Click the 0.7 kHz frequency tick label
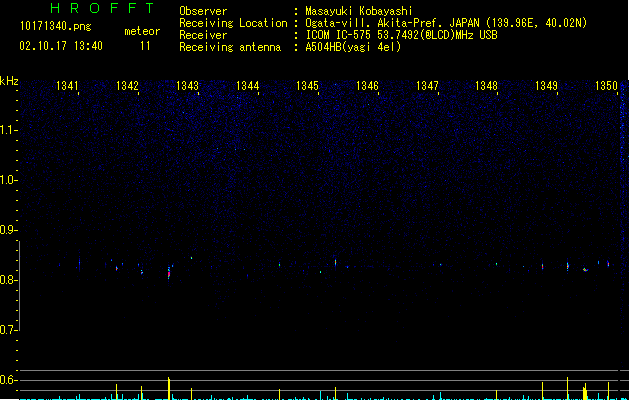629x400 pixels. [8, 330]
